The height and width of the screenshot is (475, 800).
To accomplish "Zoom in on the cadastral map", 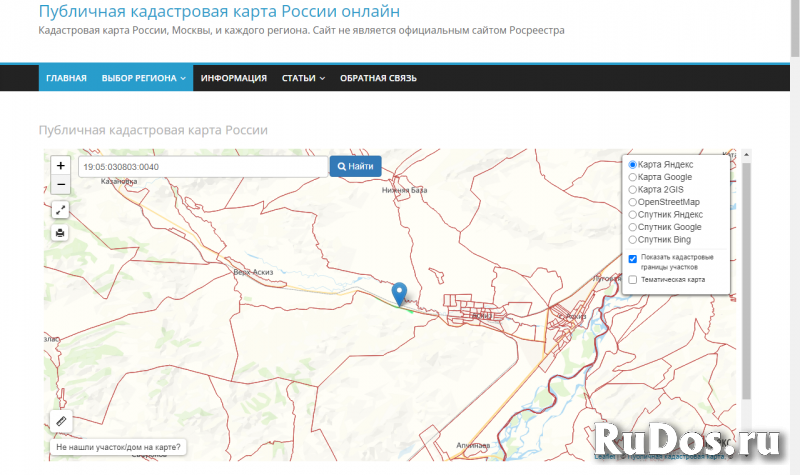I will coord(61,165).
